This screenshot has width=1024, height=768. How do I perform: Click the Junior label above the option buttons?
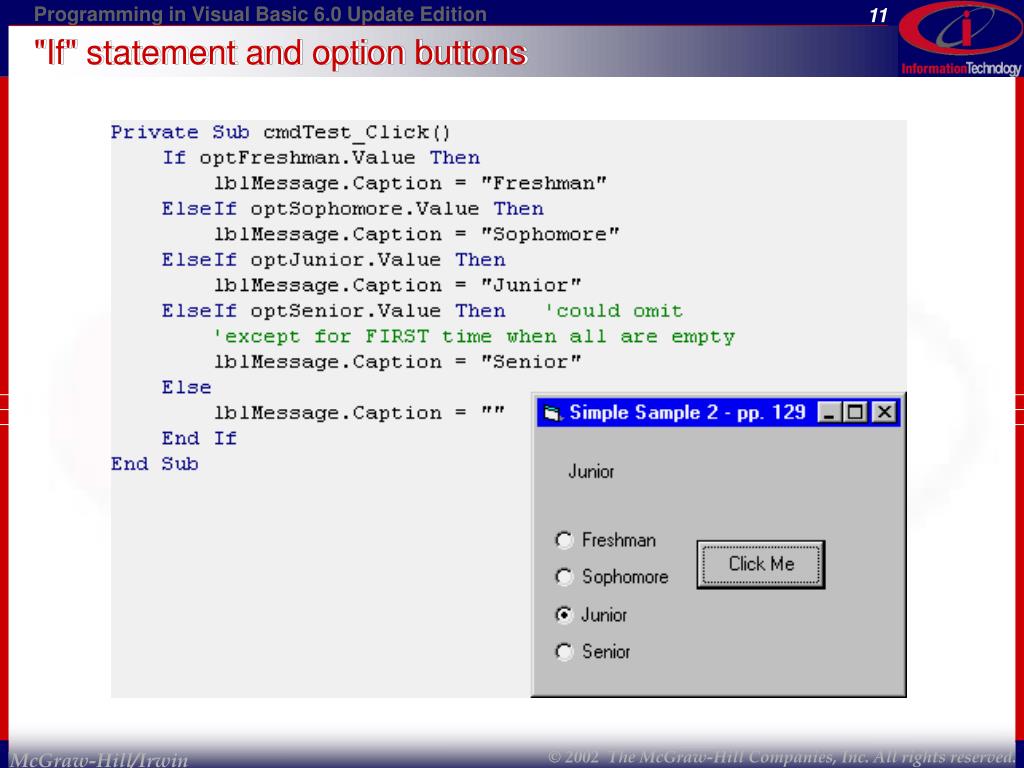tap(591, 472)
